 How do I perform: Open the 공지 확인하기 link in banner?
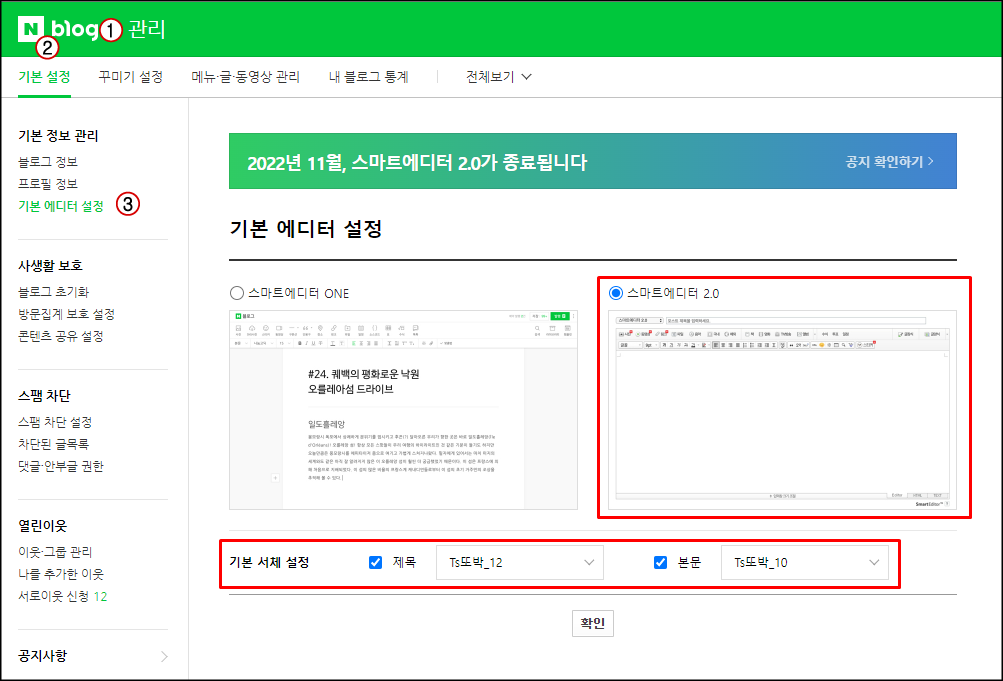point(889,162)
